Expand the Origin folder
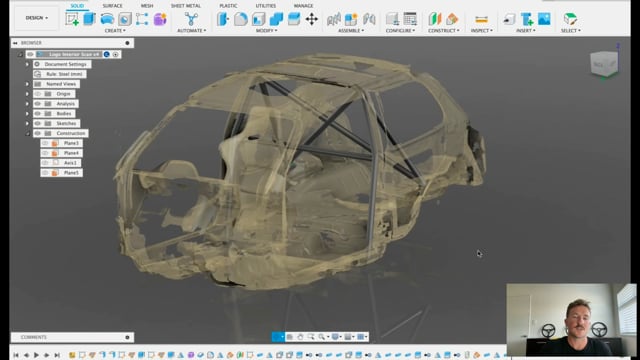Viewport: 640px width, 360px height. [x=27, y=94]
